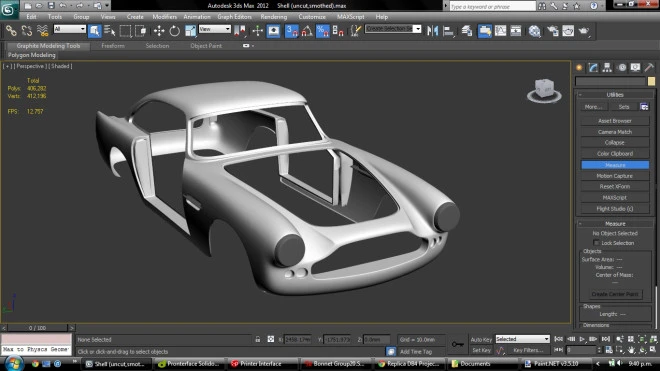Toggle the Auto Key button
This screenshot has height=371, width=660.
481,339
